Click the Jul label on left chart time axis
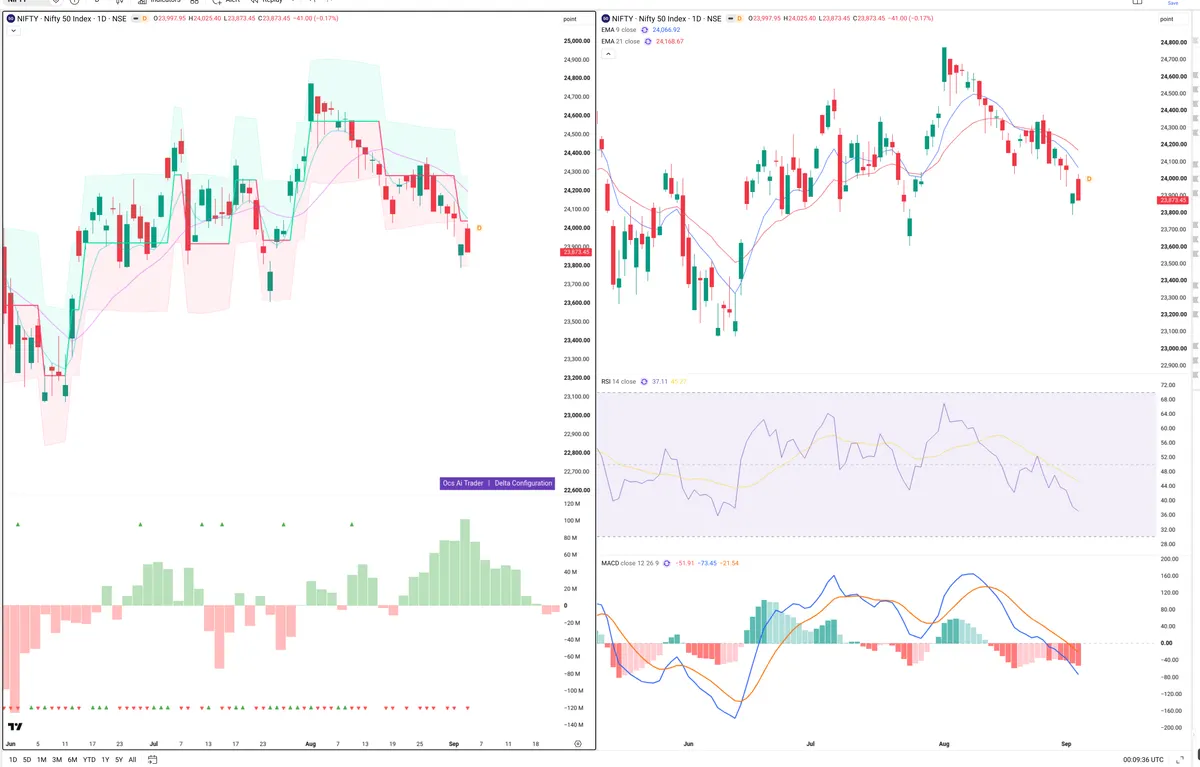This screenshot has width=1200, height=767. click(x=153, y=744)
